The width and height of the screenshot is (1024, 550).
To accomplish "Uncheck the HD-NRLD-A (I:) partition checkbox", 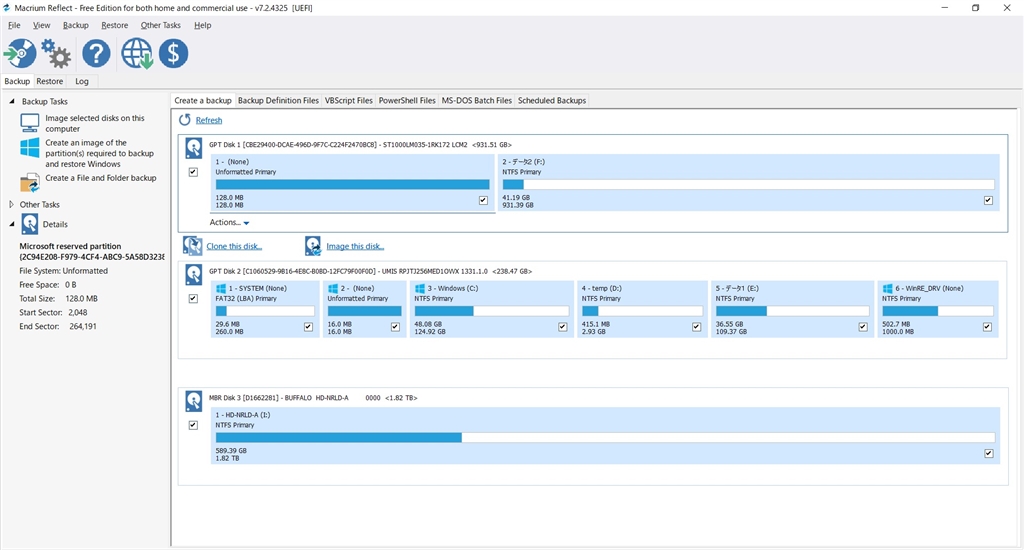I will click(989, 453).
